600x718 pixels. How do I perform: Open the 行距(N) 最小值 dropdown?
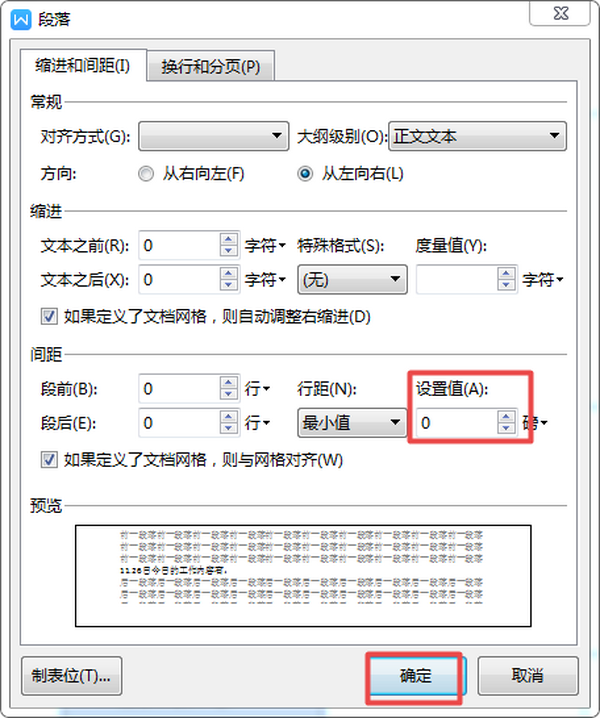tap(352, 422)
